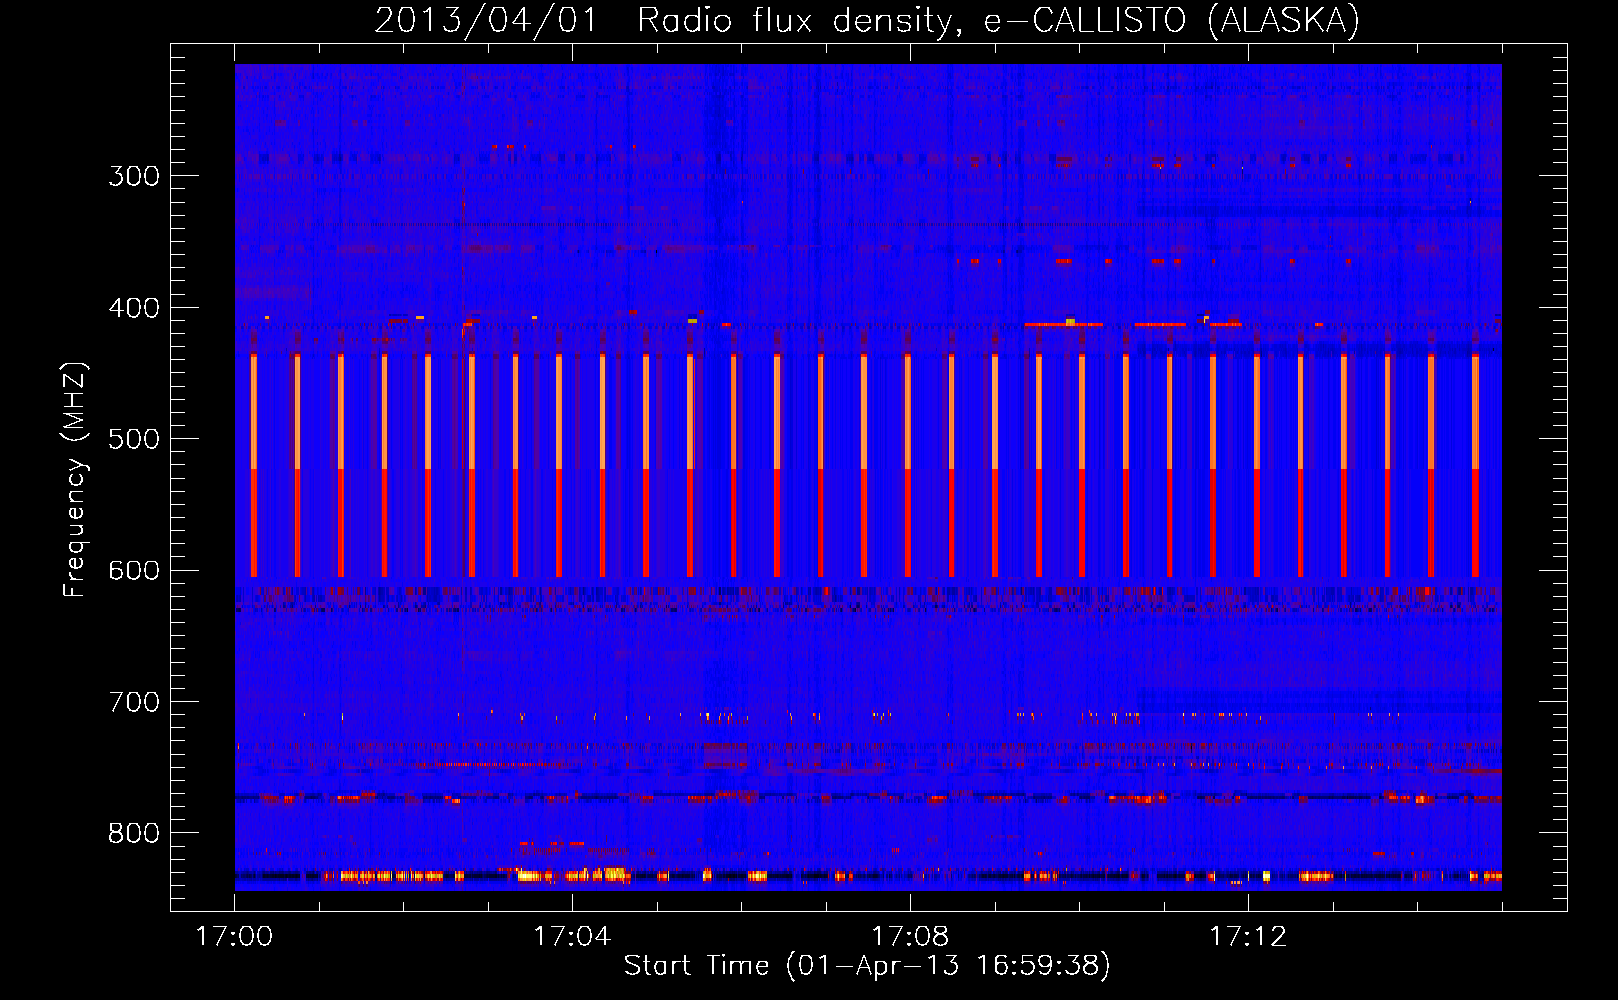The height and width of the screenshot is (1000, 1618).
Task: Click the 700 frequency tick label
Action: pyautogui.click(x=134, y=702)
